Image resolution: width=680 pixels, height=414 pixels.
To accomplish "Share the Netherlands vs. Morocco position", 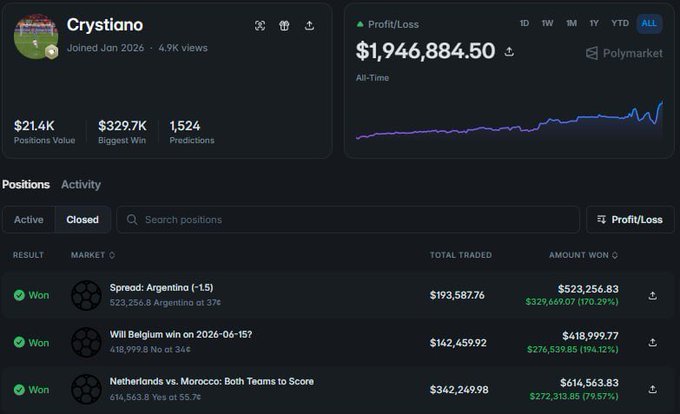I will point(652,389).
